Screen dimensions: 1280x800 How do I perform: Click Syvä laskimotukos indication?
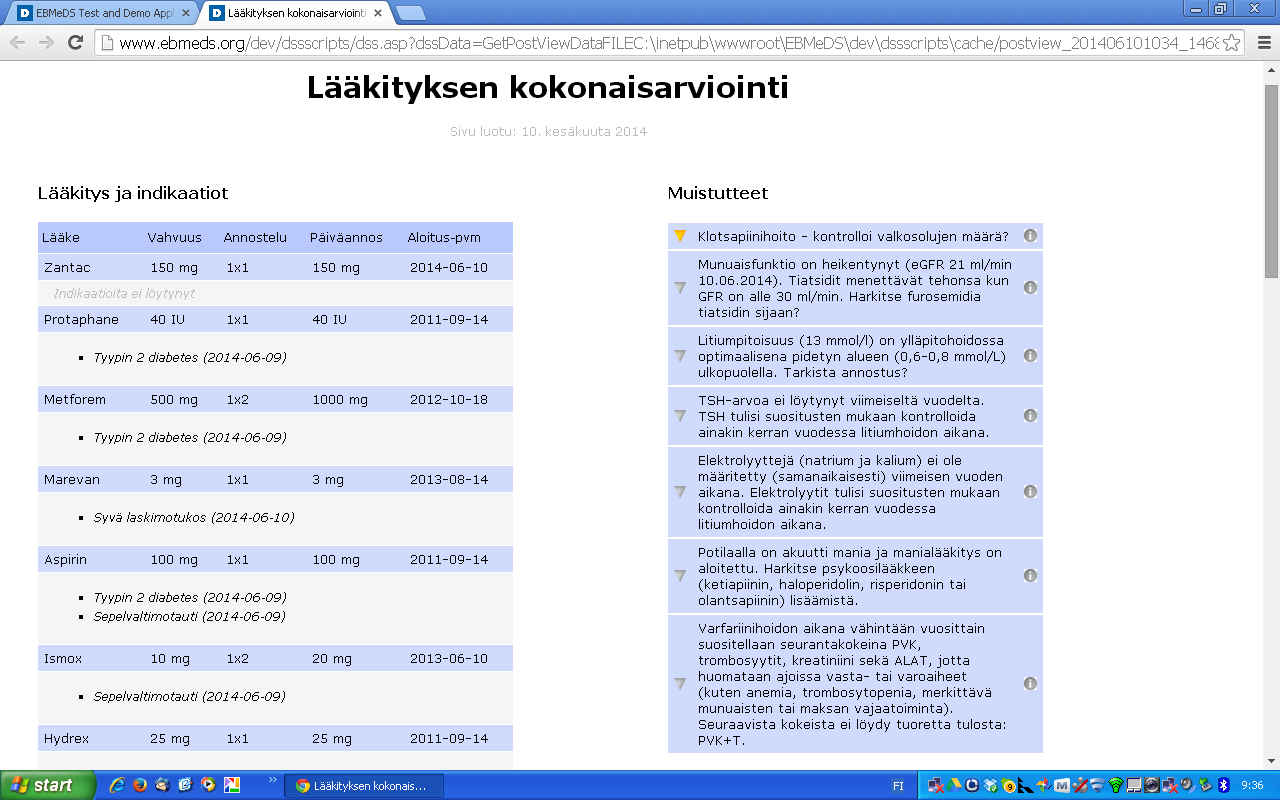(194, 518)
